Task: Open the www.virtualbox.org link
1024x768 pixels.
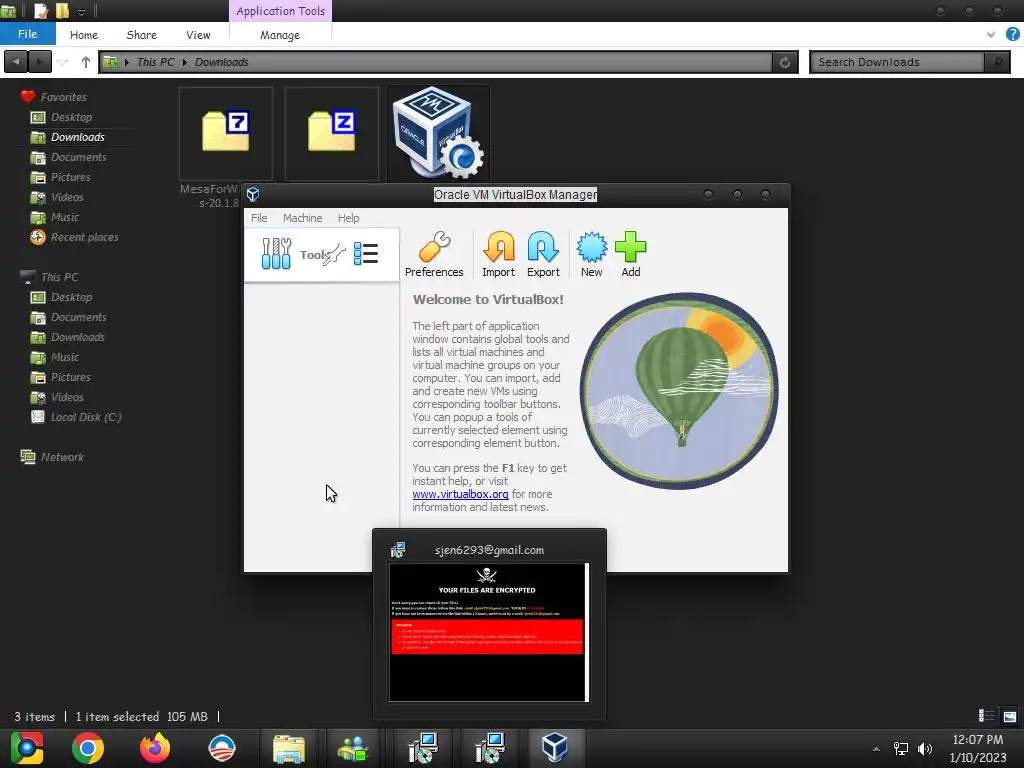Action: pyautogui.click(x=460, y=494)
